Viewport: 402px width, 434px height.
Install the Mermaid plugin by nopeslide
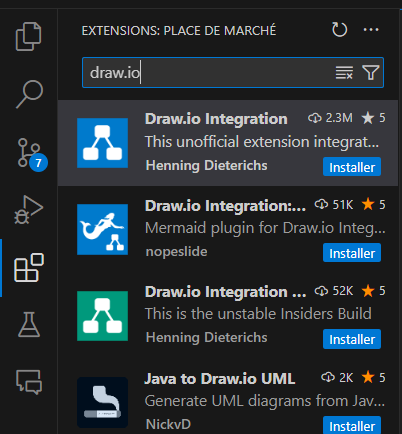pyautogui.click(x=352, y=253)
